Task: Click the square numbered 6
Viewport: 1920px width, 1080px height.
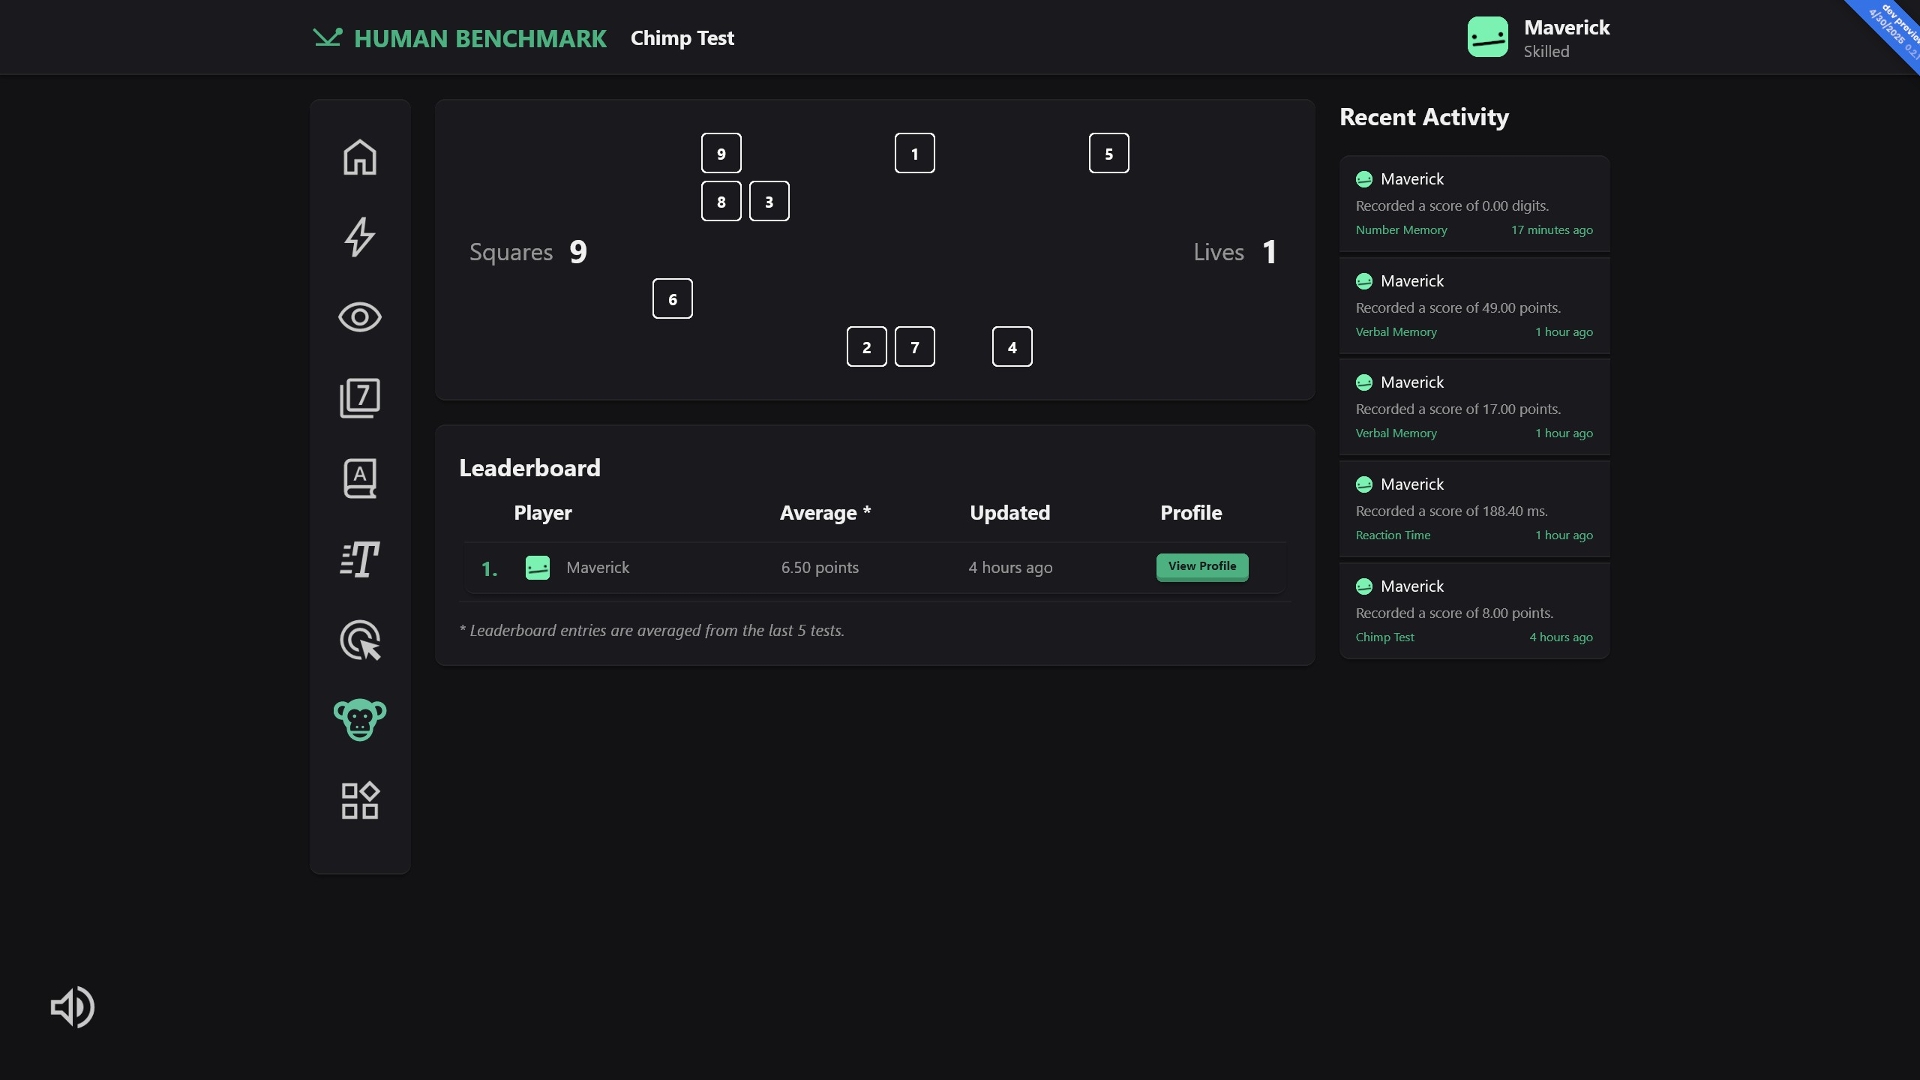Action: pos(673,299)
